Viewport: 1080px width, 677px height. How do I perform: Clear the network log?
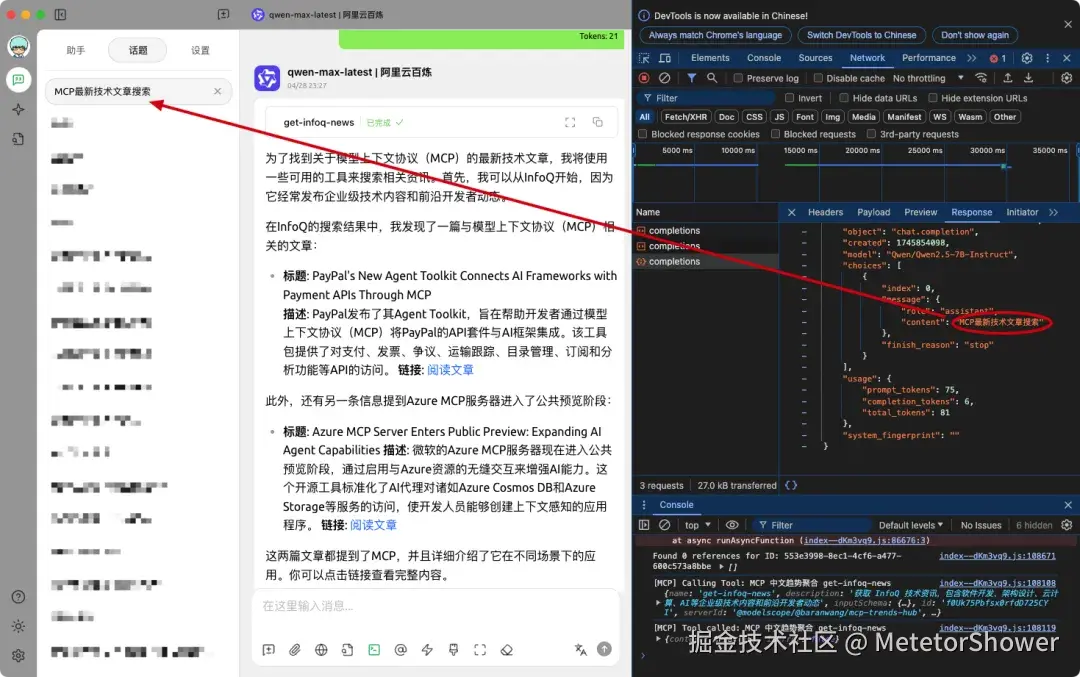click(x=665, y=79)
